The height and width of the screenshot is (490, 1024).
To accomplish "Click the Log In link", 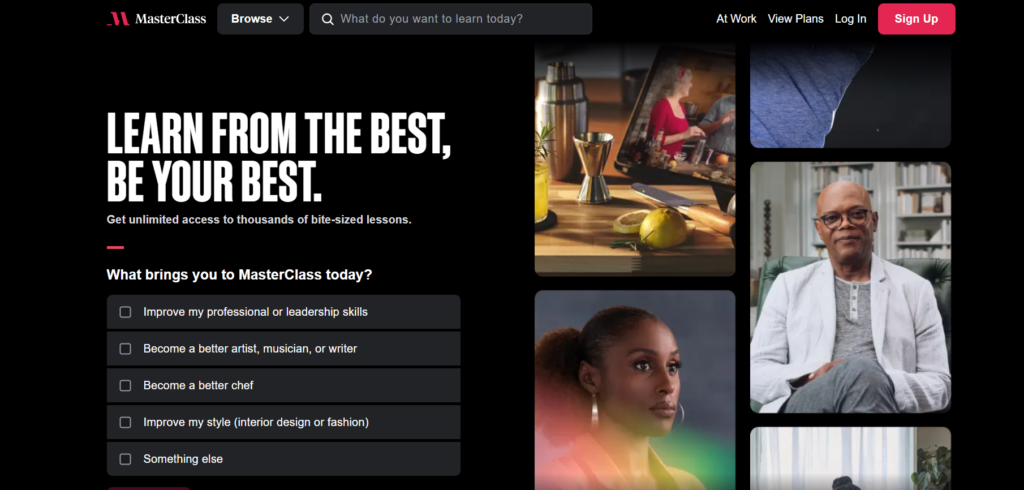I will tap(850, 19).
